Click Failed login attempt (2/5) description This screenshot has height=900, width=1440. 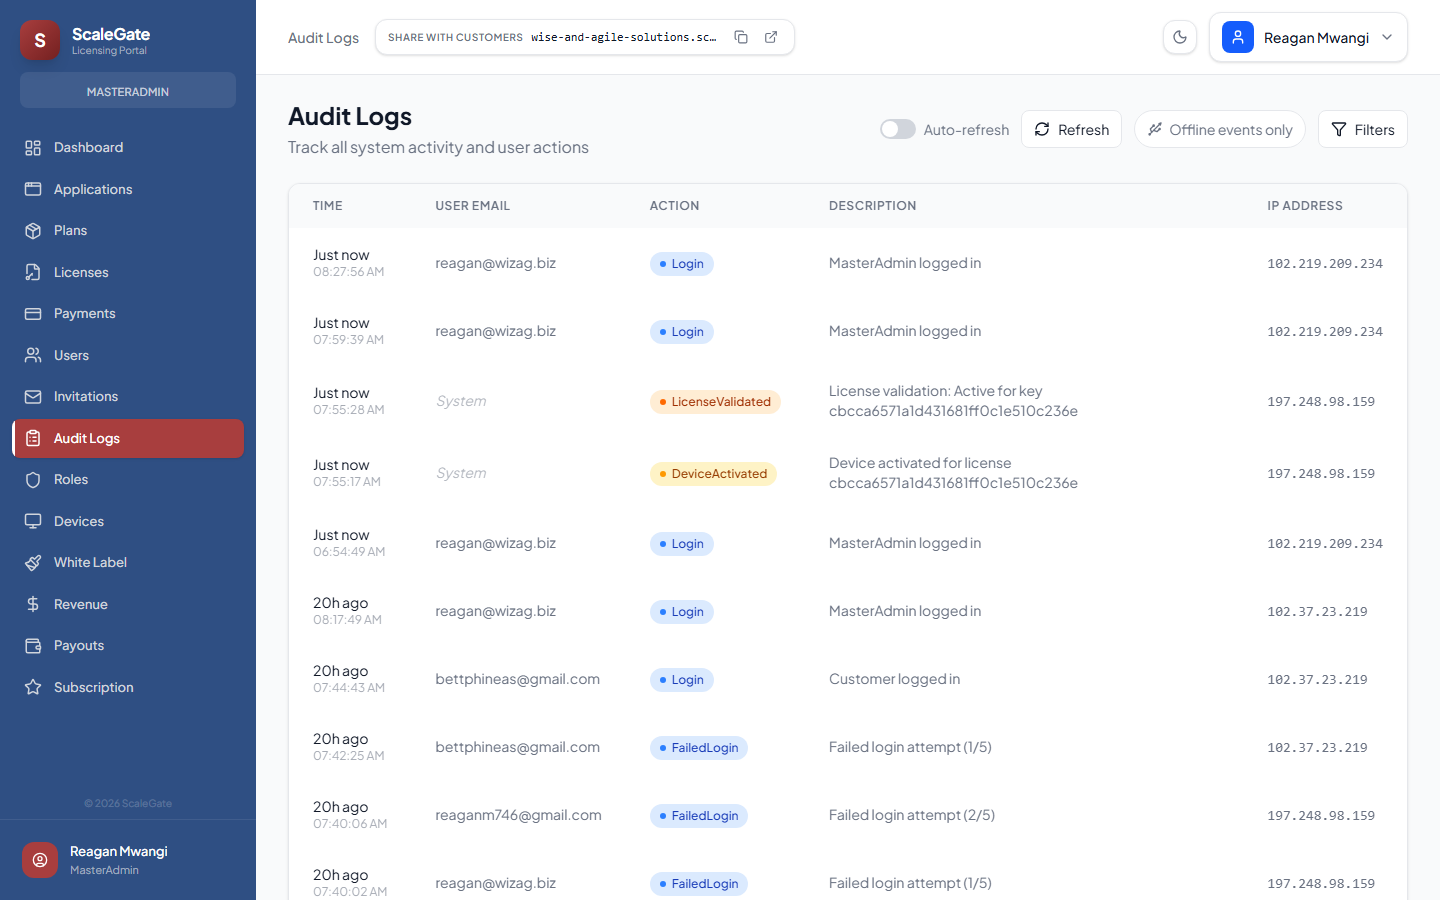coord(912,815)
